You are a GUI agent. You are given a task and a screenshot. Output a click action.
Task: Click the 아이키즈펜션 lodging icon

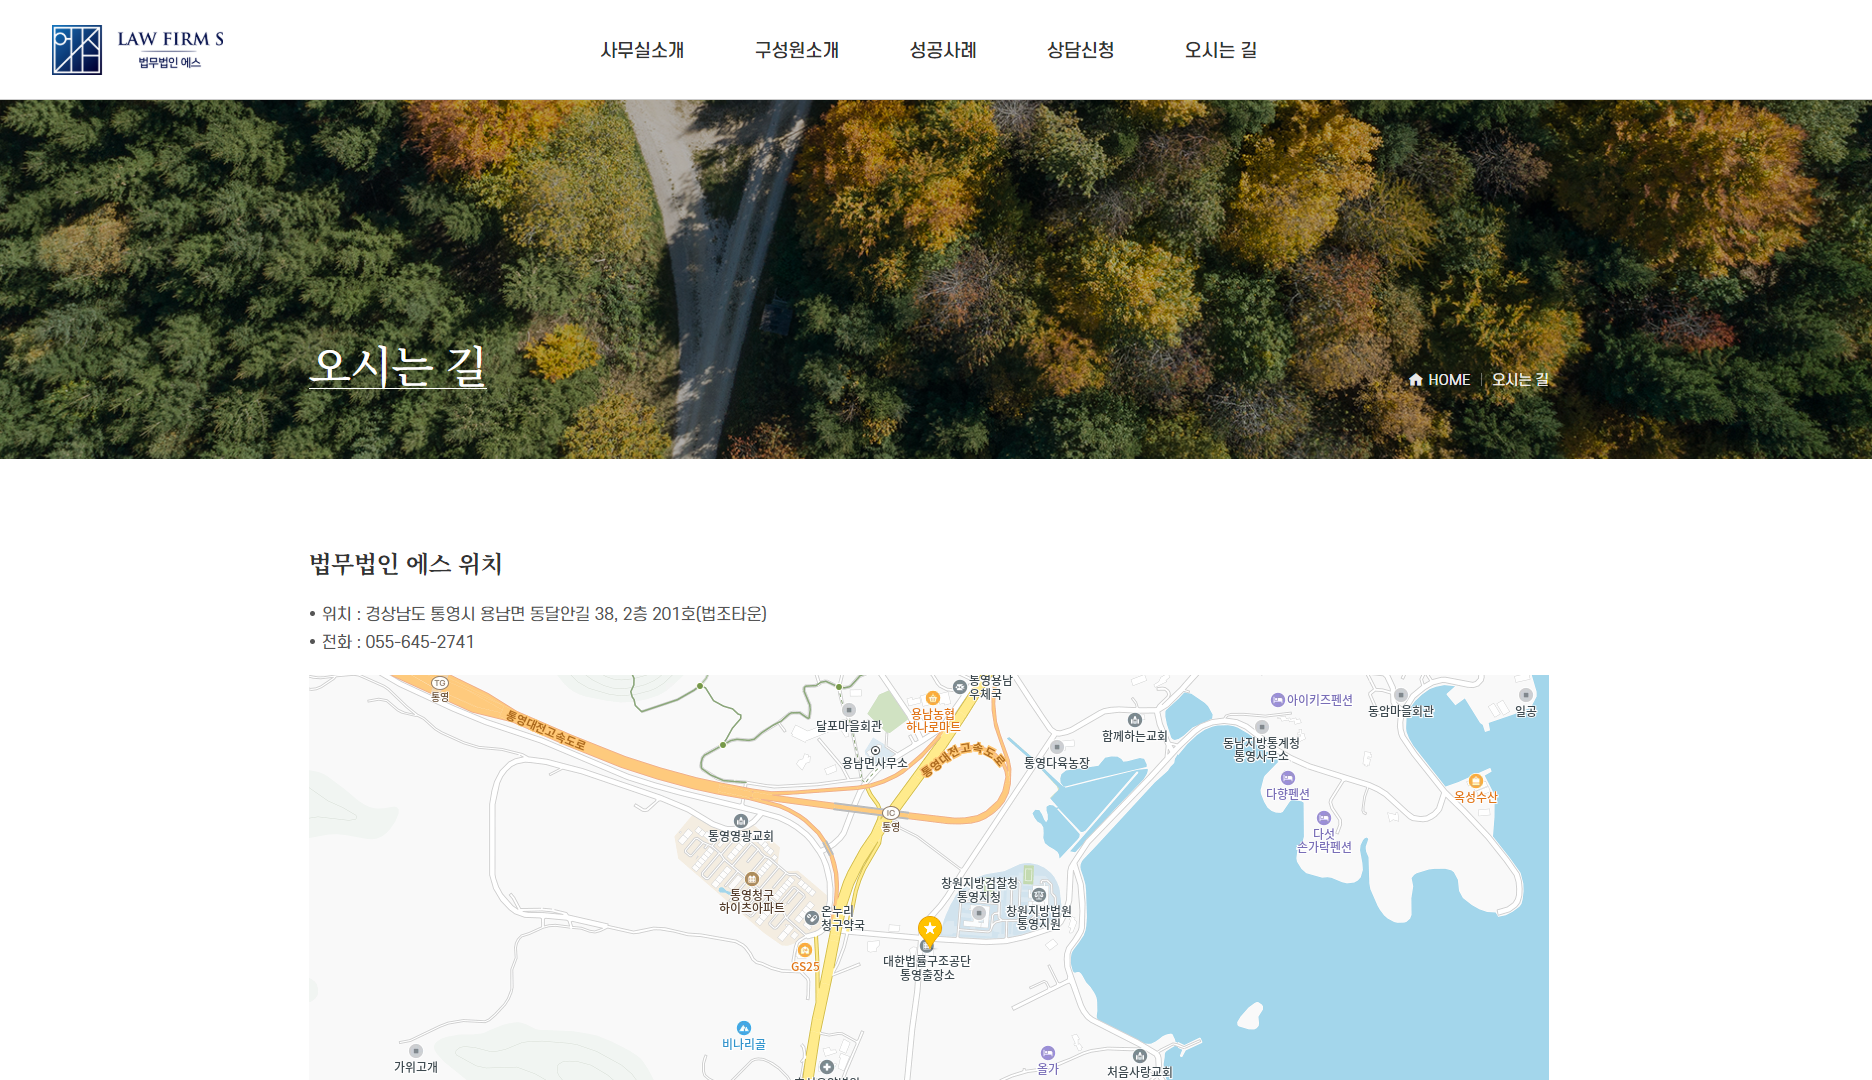[1277, 700]
